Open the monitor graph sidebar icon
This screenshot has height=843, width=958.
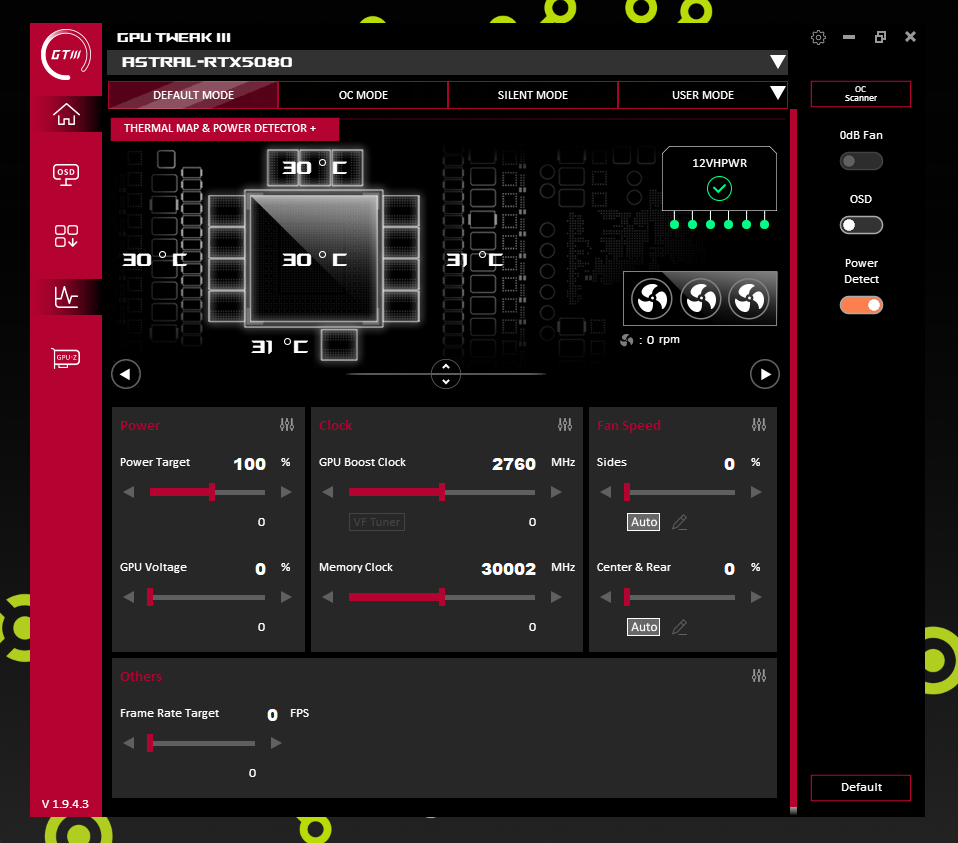66,297
